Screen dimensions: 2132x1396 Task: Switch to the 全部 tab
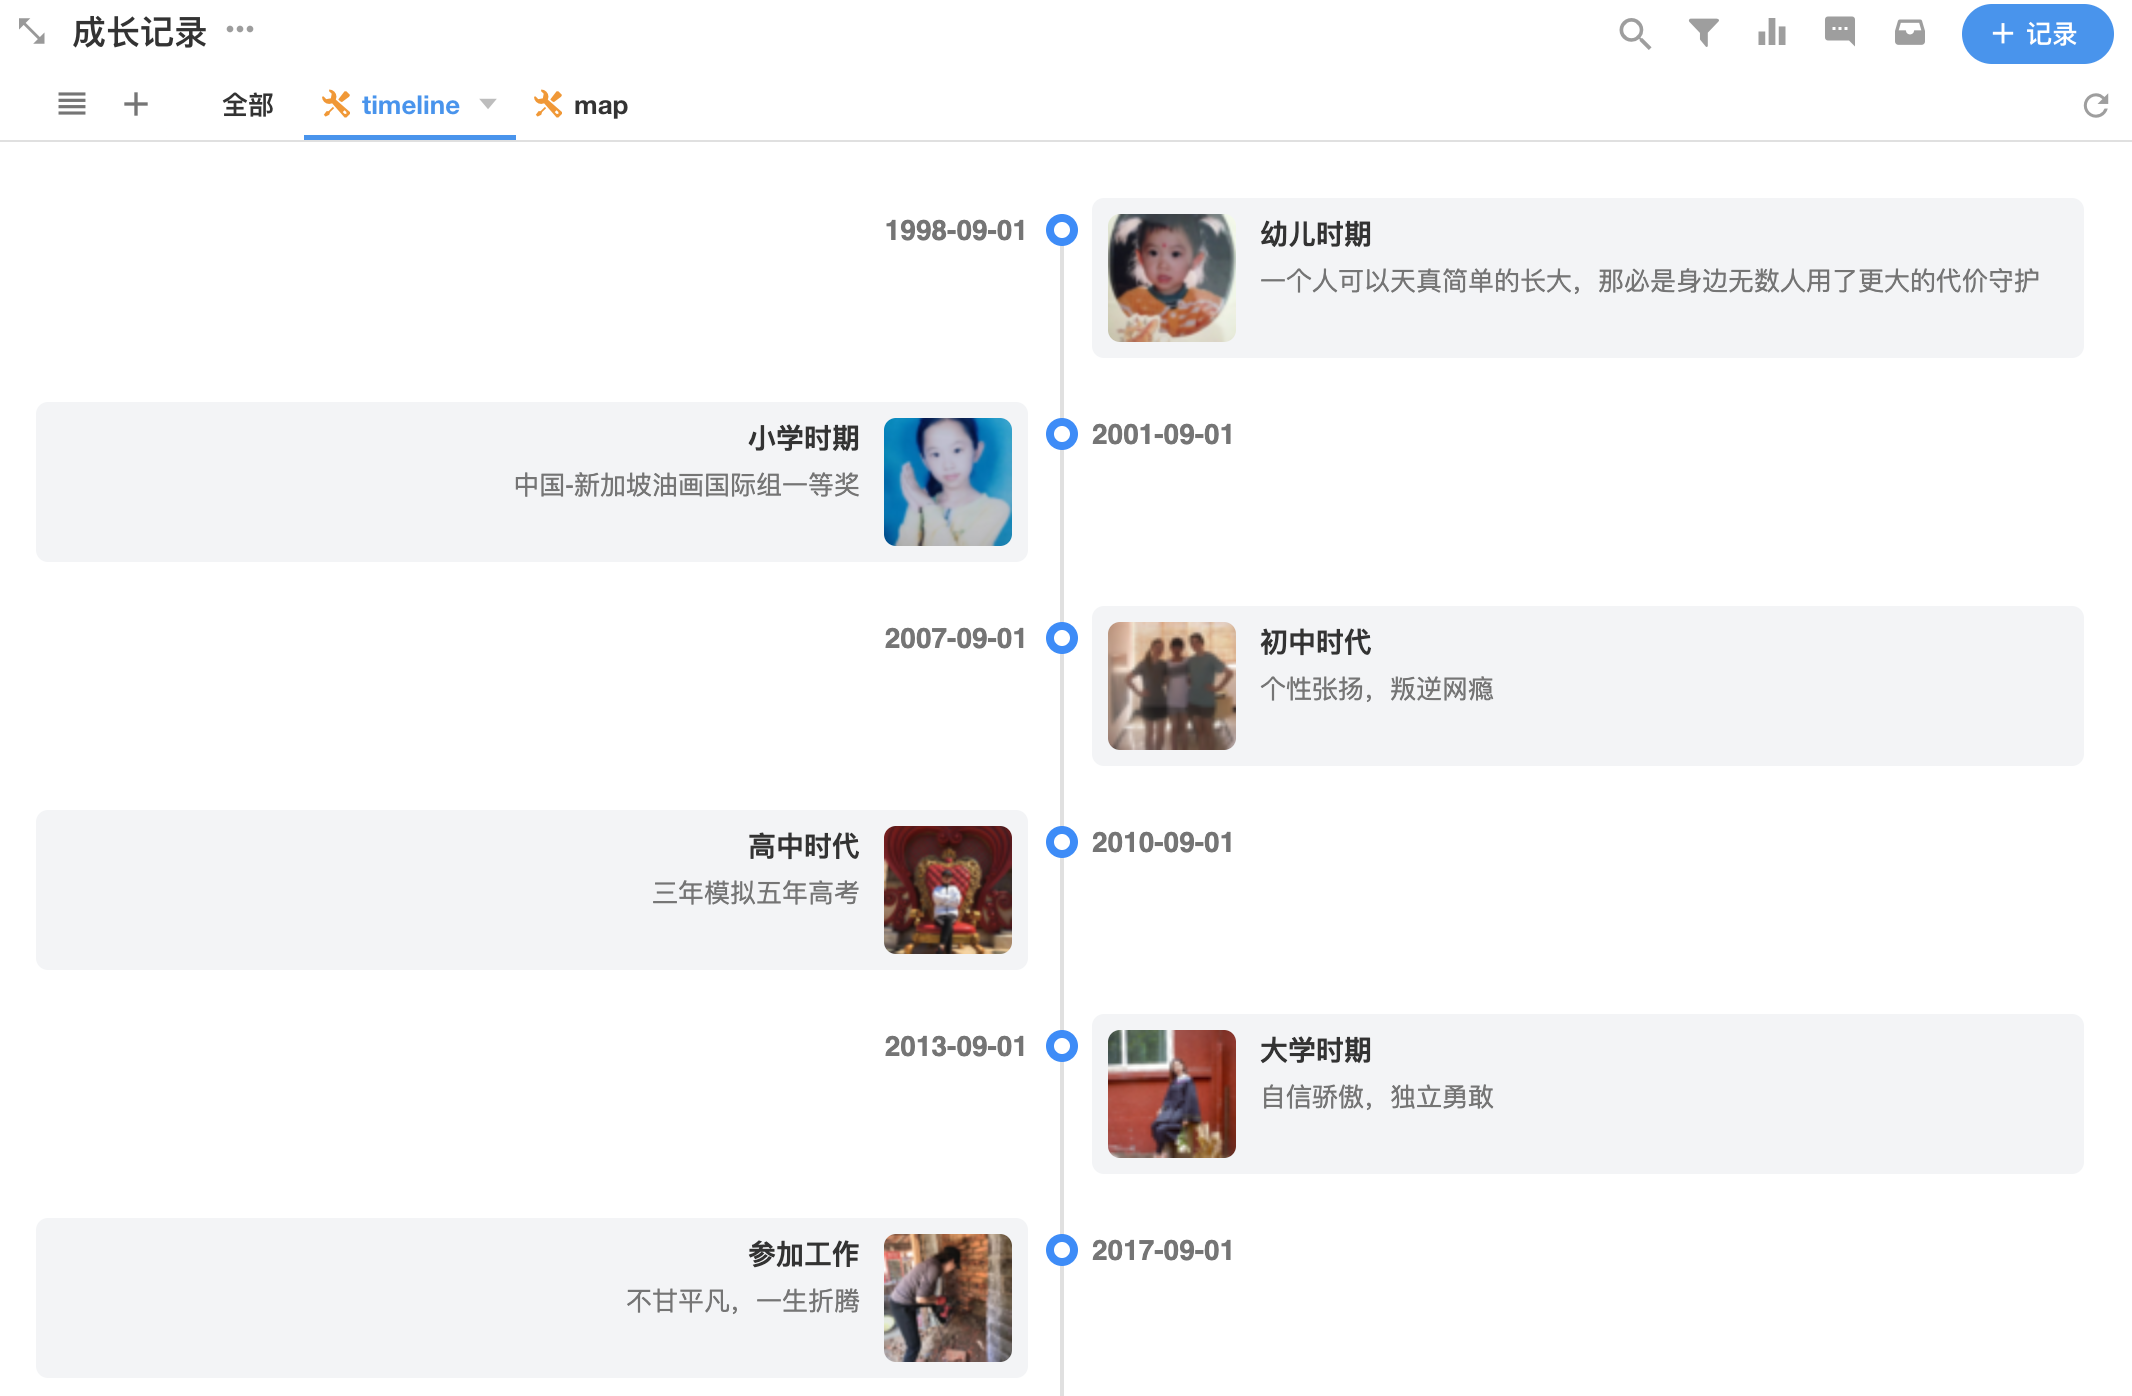pyautogui.click(x=248, y=105)
